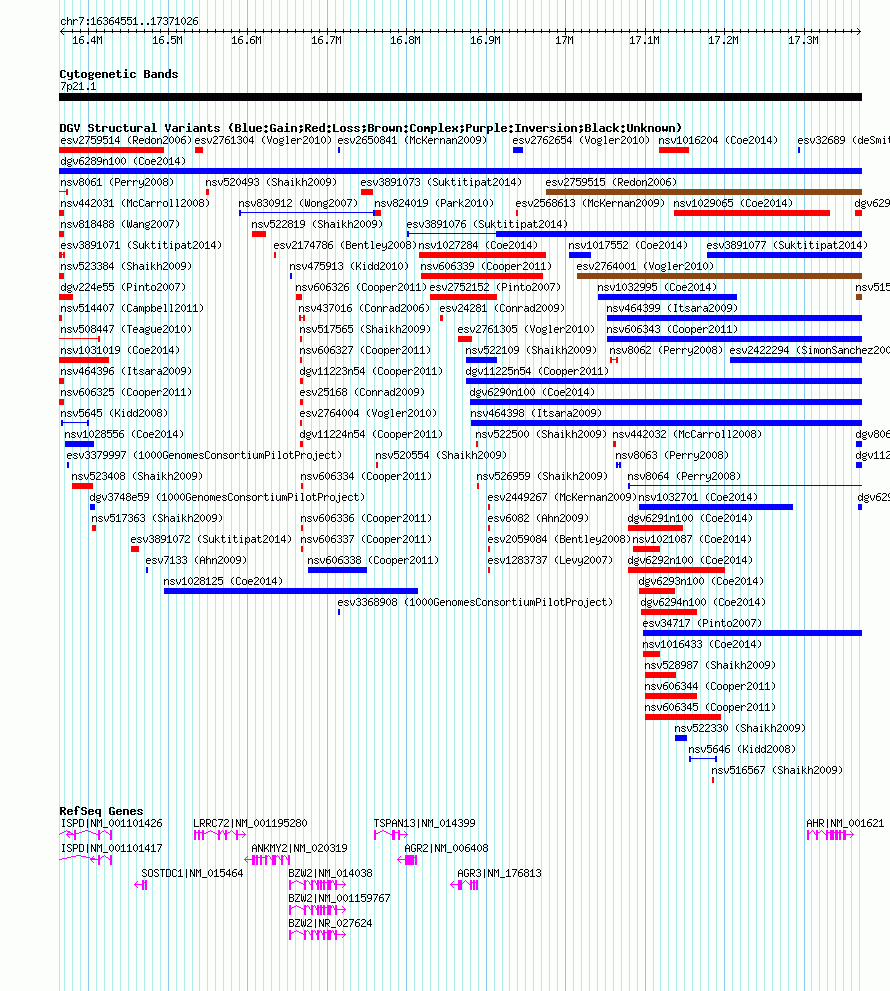
Task: Select the nsv1032701 (Coe2014) blue bar
Action: pyautogui.click(x=716, y=507)
